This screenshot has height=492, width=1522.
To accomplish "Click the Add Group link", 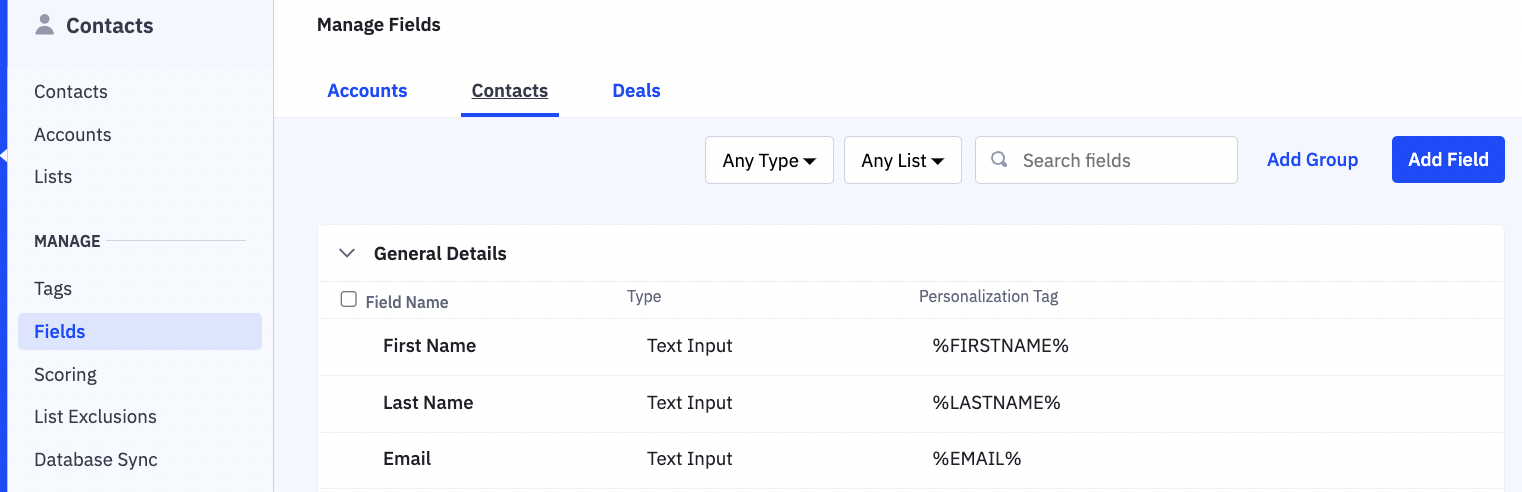I will coord(1312,160).
